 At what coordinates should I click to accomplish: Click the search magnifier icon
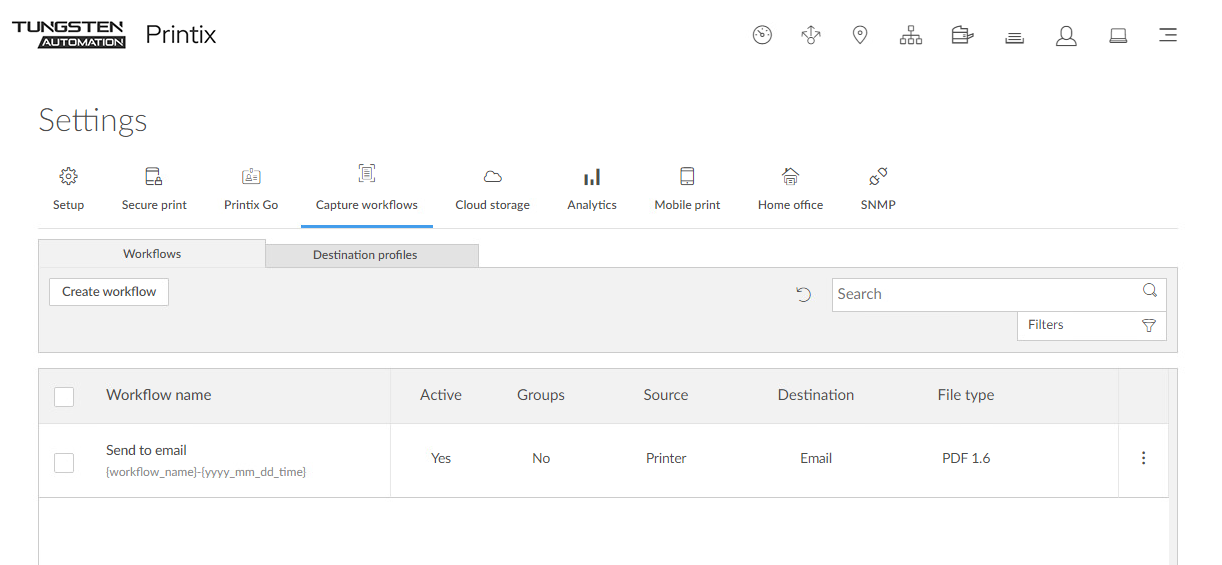click(1149, 291)
